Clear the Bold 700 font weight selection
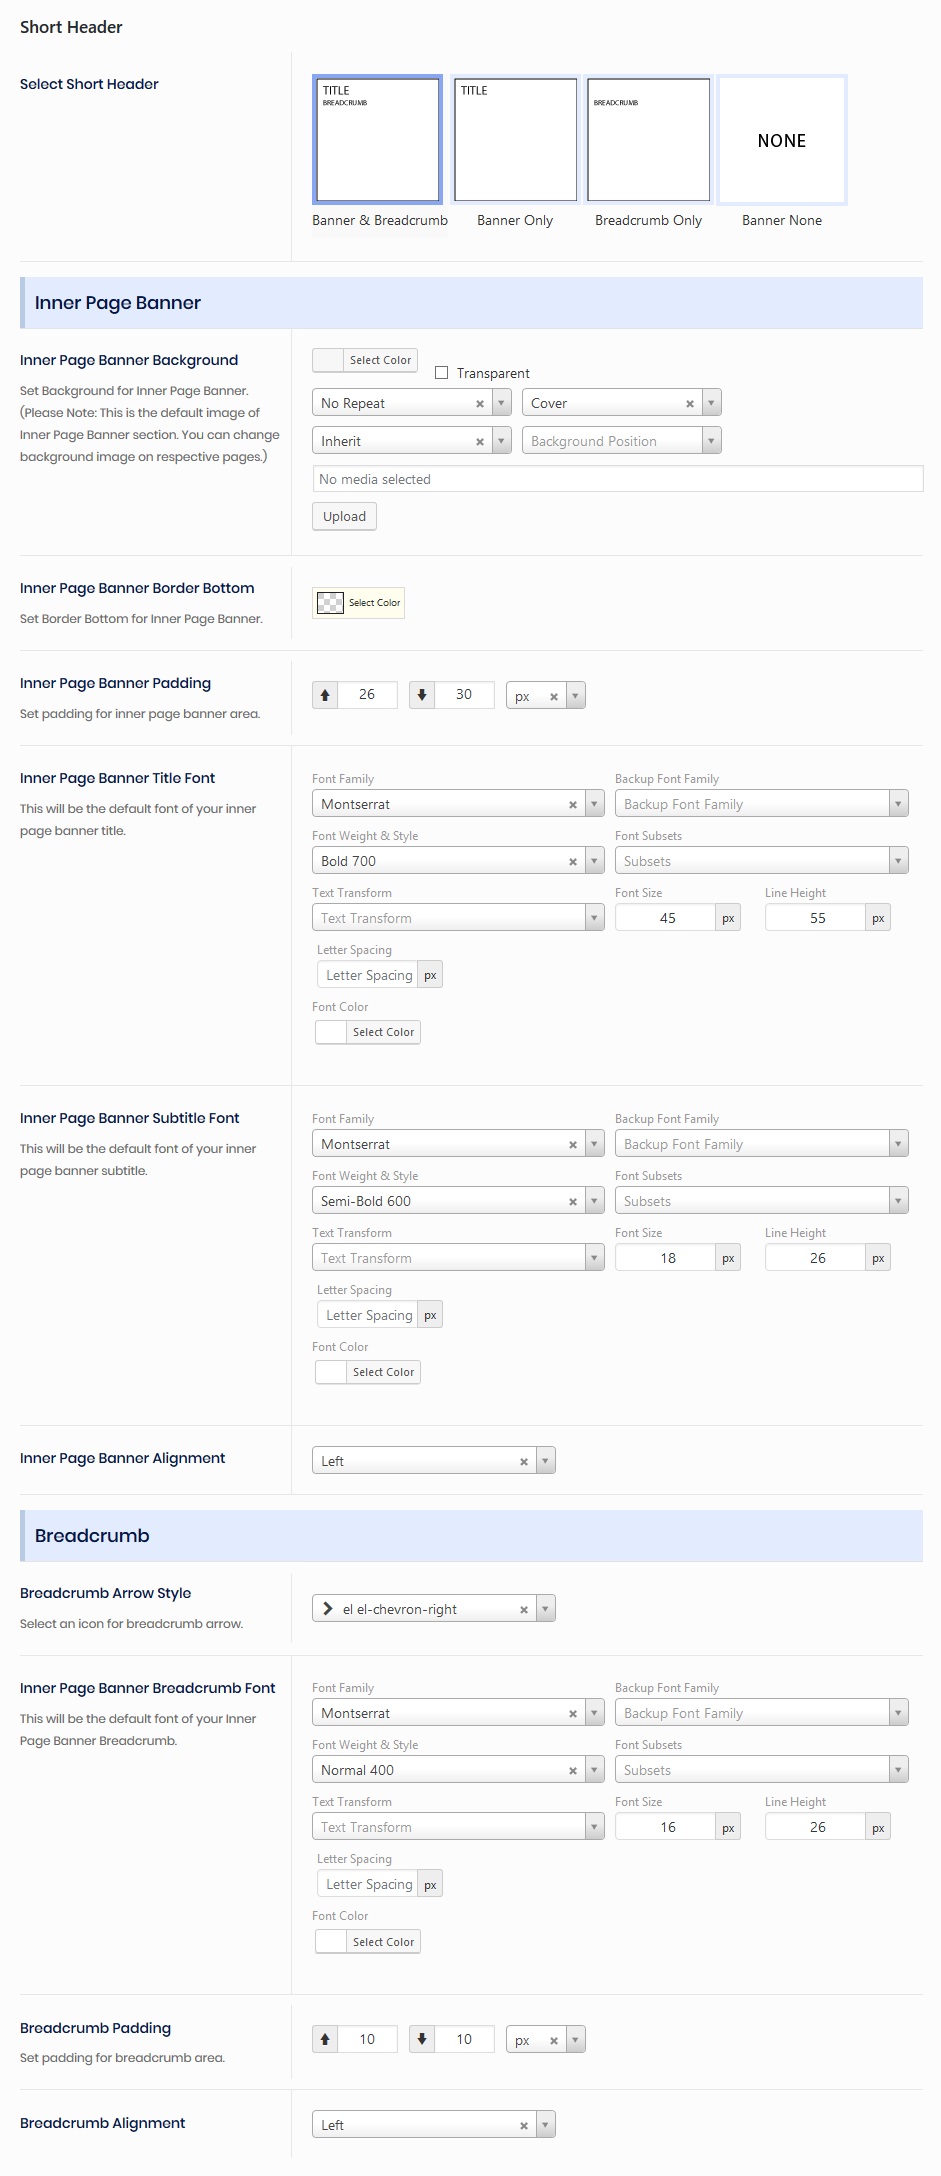941x2176 pixels. [573, 862]
